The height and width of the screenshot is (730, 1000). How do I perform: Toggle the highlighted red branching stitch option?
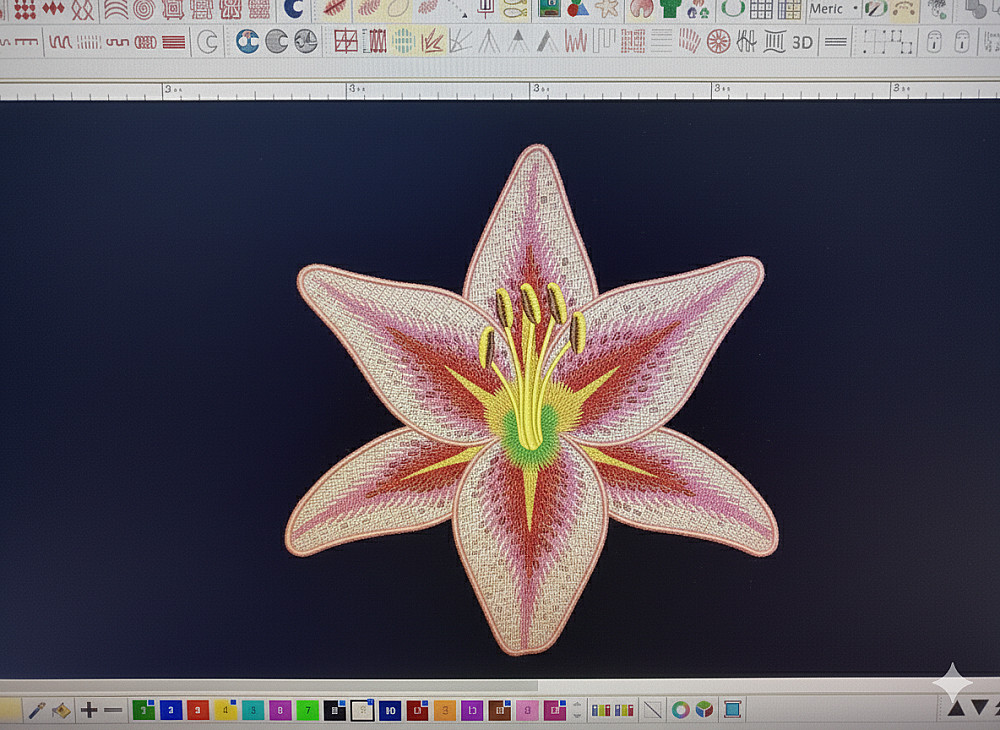432,42
